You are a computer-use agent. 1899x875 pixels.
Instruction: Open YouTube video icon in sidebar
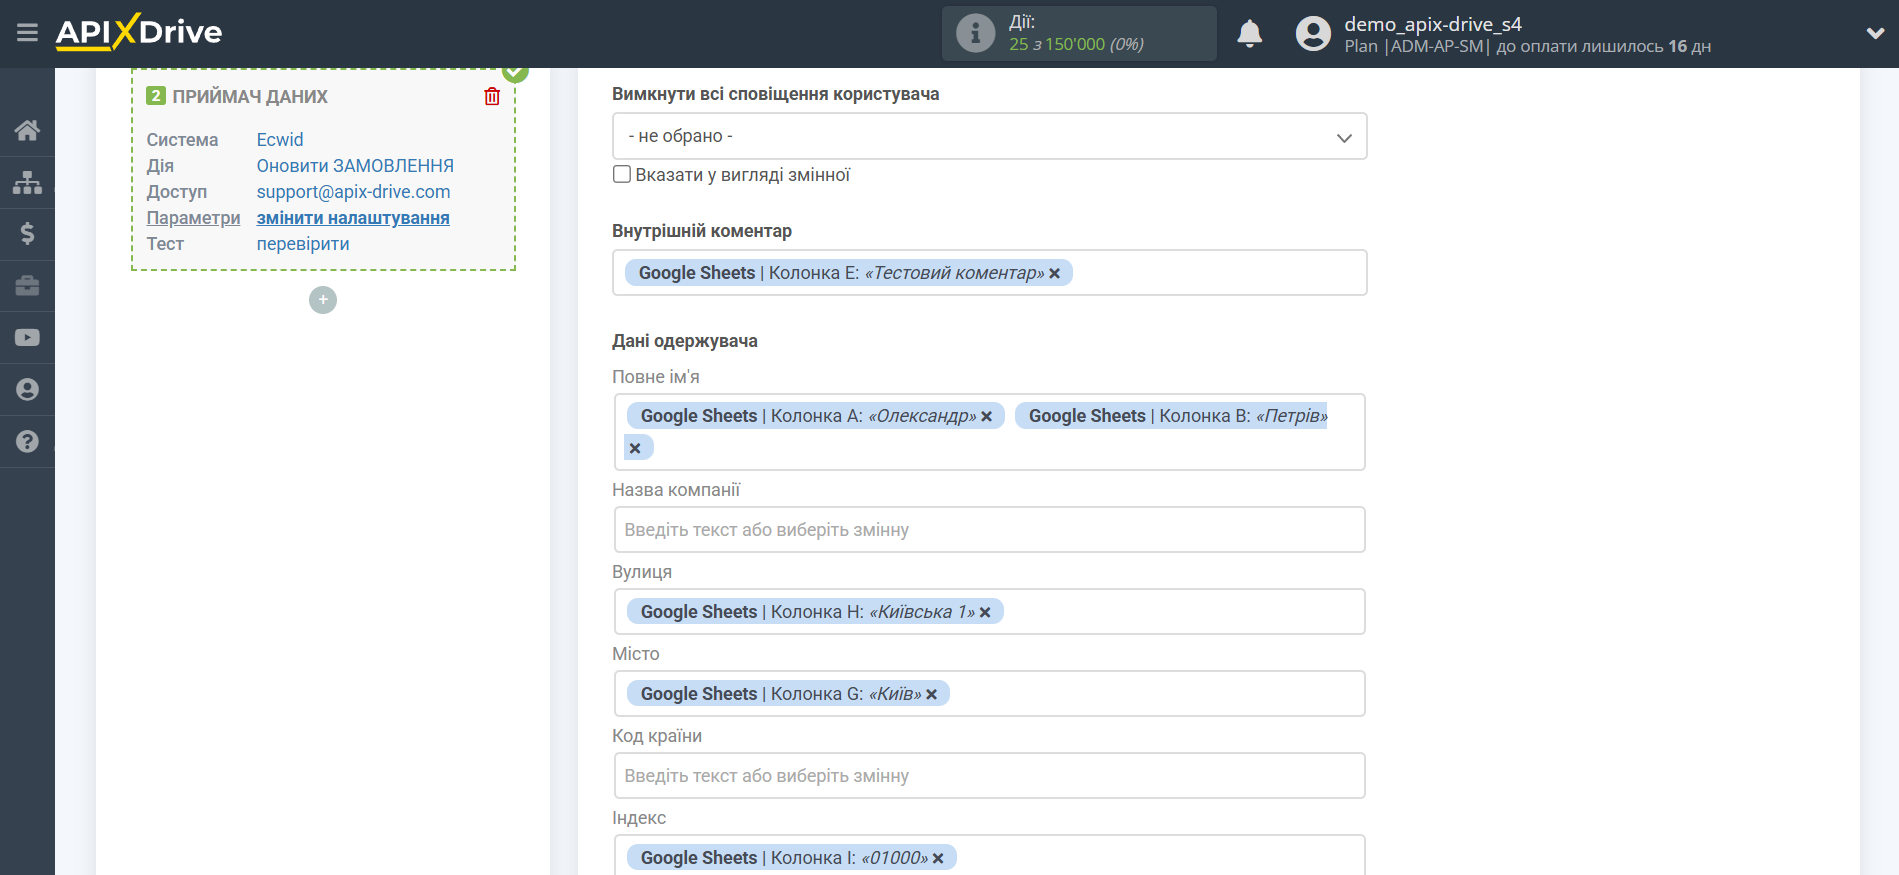coord(27,338)
